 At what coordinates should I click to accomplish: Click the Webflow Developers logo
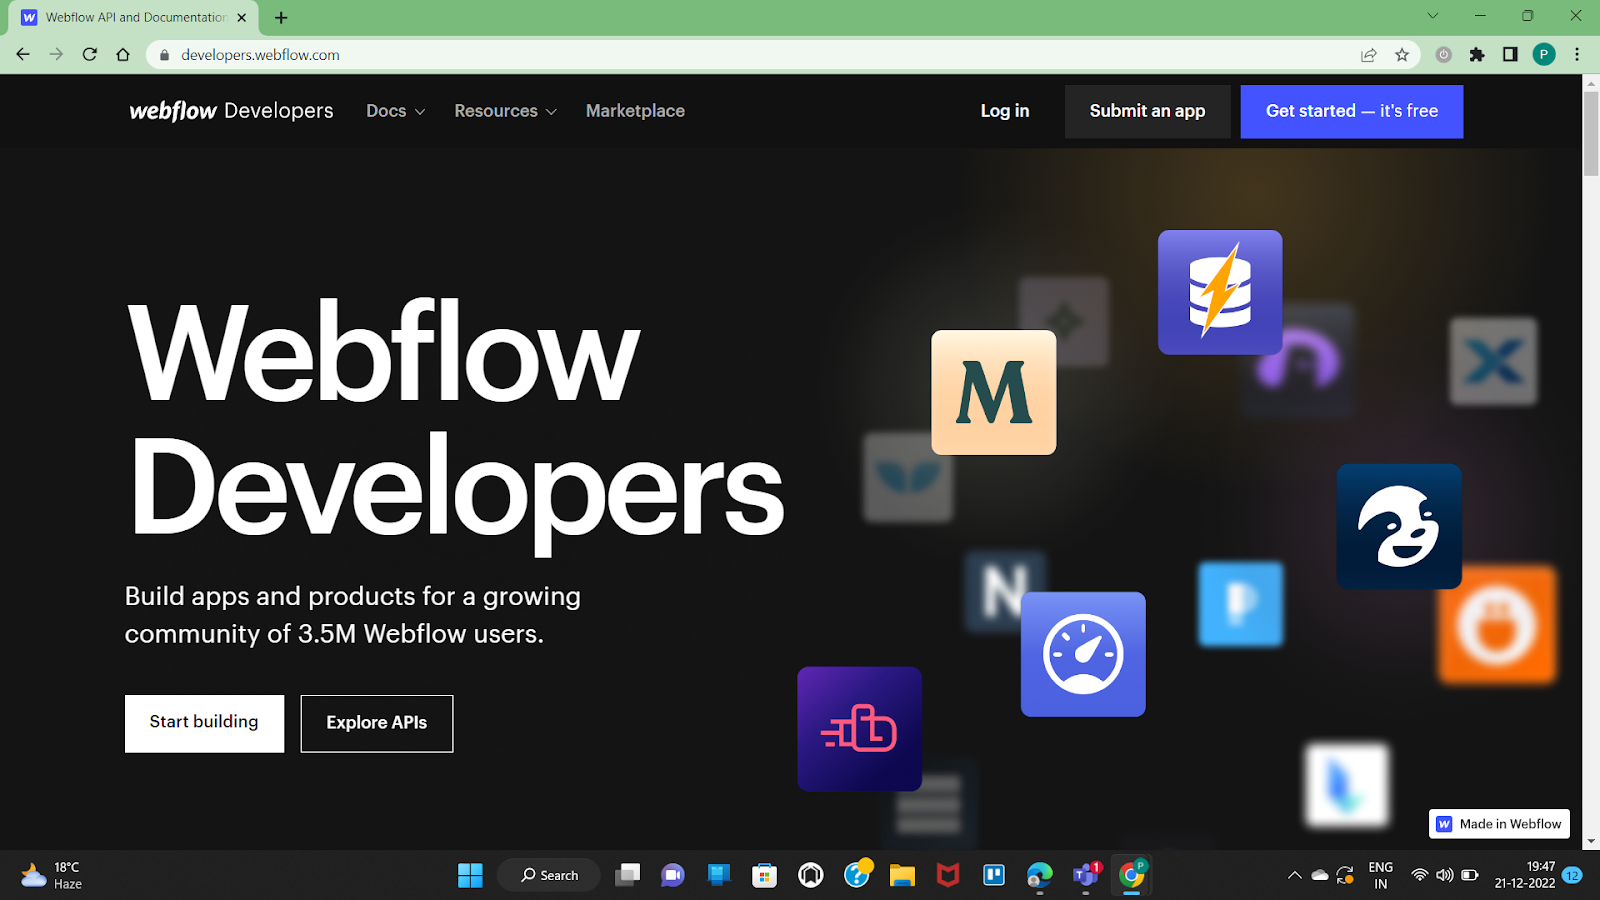(x=231, y=111)
